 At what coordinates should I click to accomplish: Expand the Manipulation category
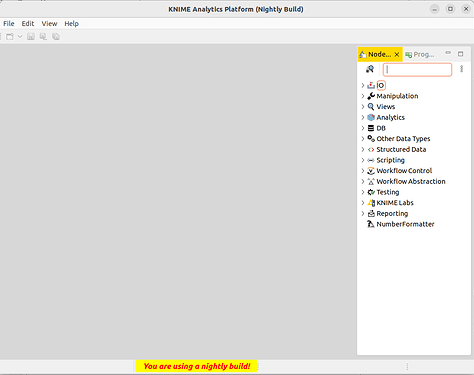coord(363,96)
